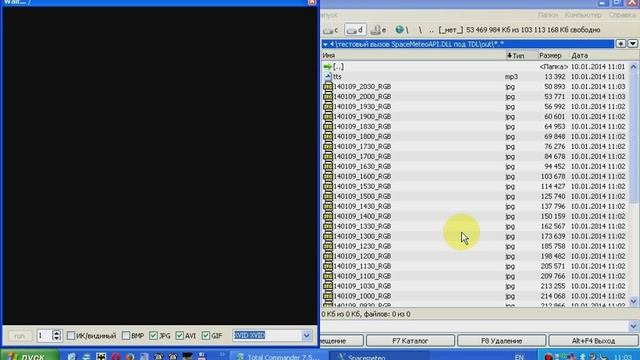The height and width of the screenshot is (360, 640).
Task: Enable the BMP output checkbox
Action: coord(126,336)
